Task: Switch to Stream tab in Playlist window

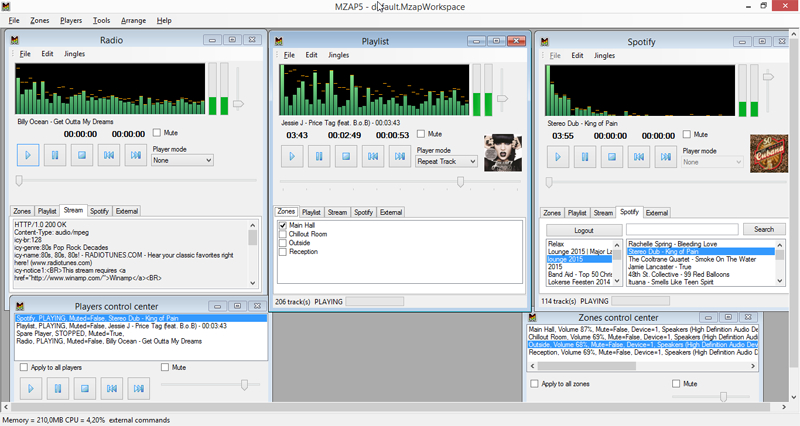Action: (337, 212)
